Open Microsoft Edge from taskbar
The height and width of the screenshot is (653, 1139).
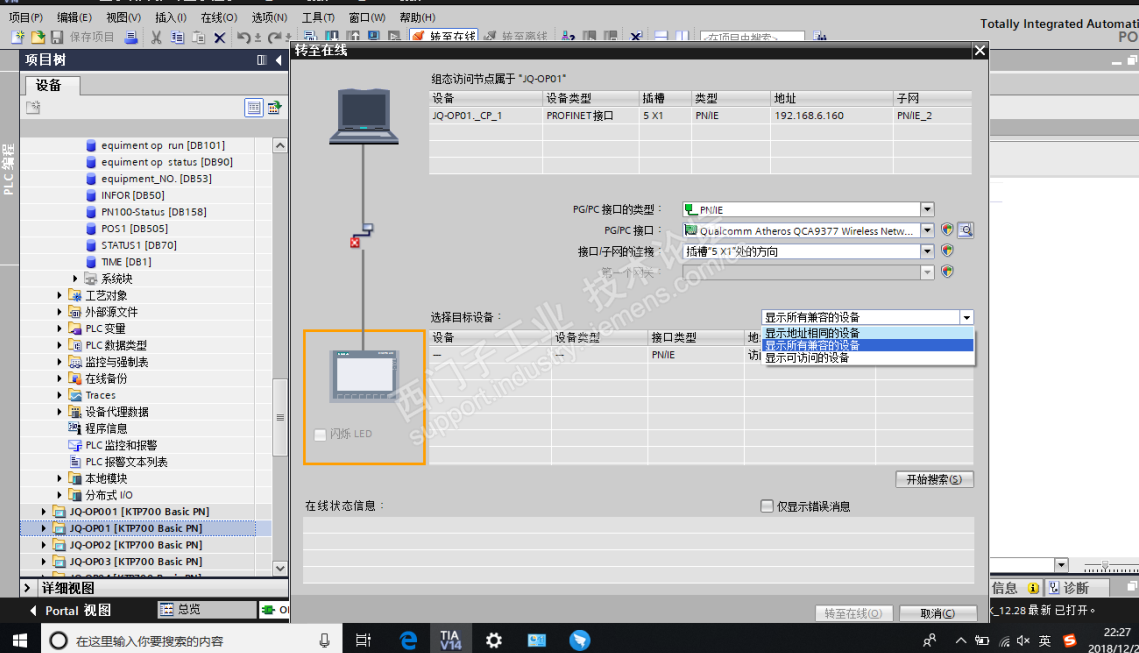(x=408, y=640)
